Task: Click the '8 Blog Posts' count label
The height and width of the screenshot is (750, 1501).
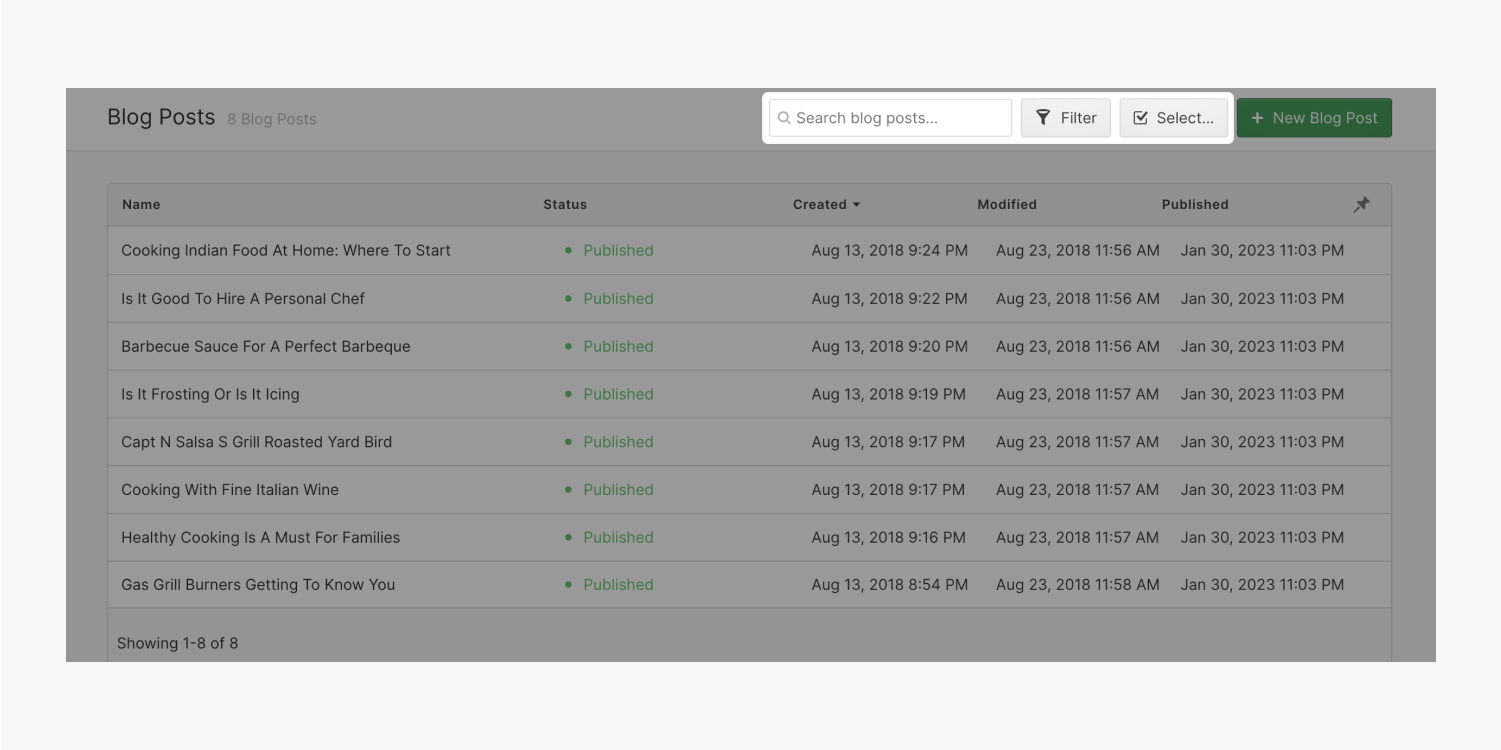Action: coord(272,119)
